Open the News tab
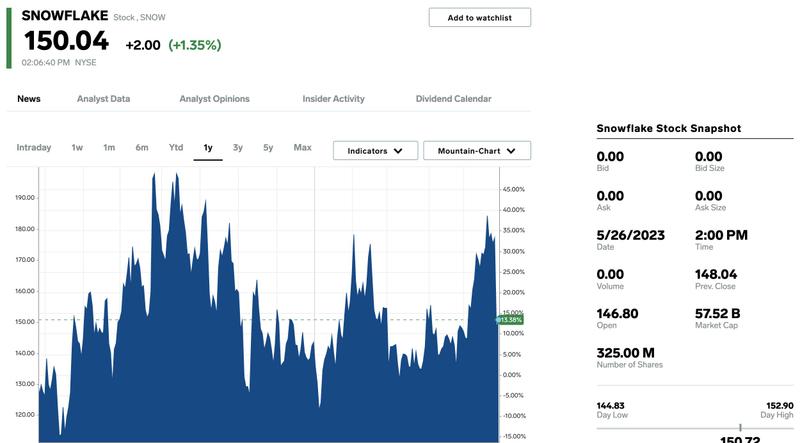 29,99
